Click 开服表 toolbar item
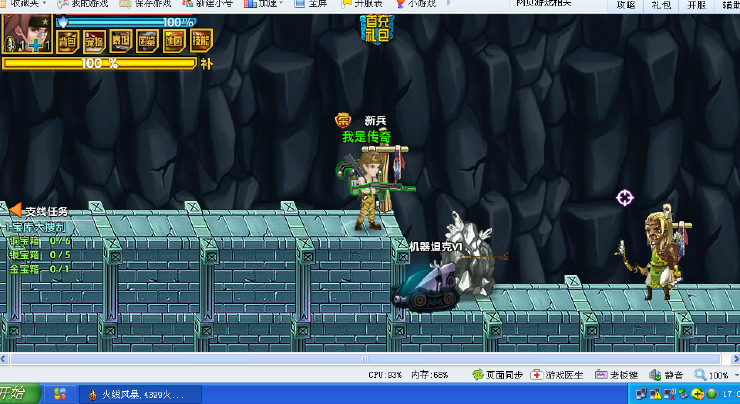 (x=362, y=4)
